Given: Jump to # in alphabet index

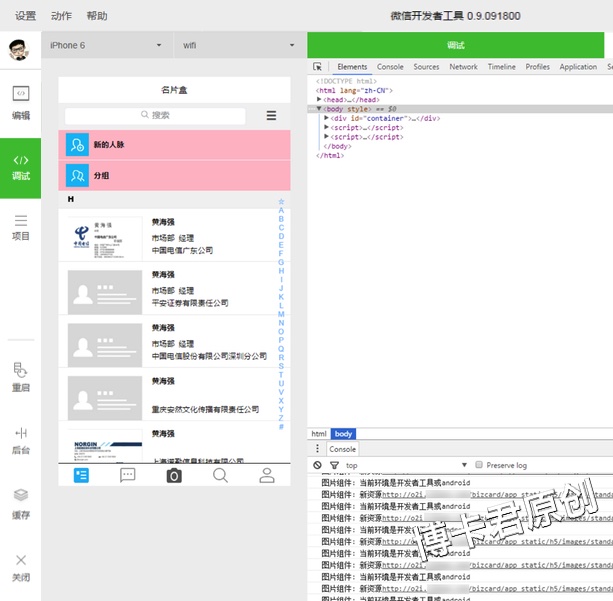Looking at the screenshot, I should pos(281,427).
